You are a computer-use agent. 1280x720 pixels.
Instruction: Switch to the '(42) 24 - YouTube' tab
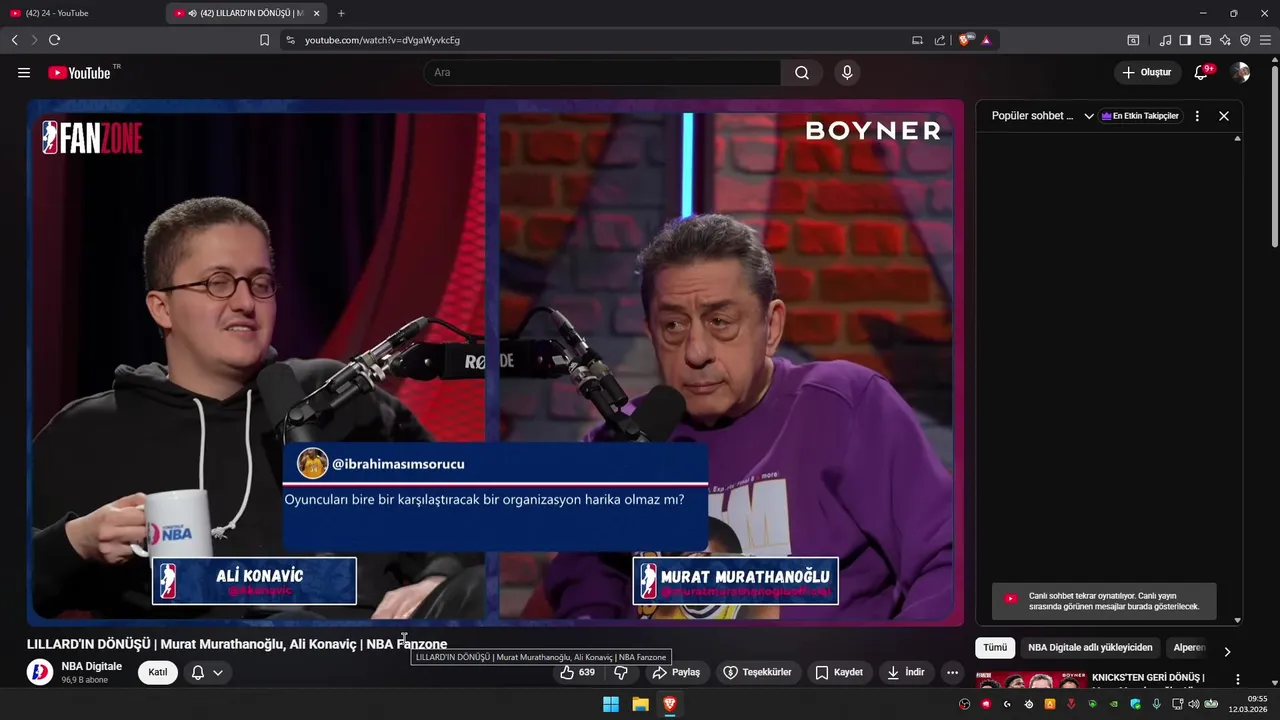(82, 13)
